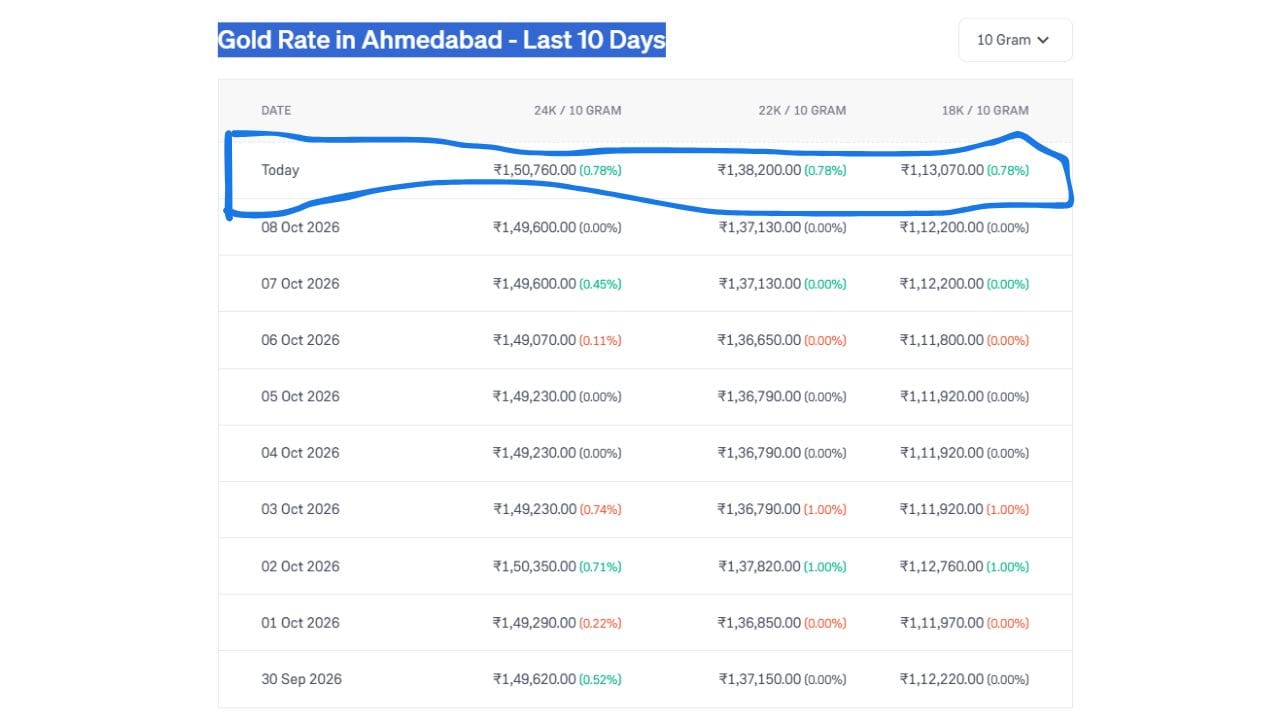Click today's 22K price ₹1,38,200.00

(x=759, y=170)
